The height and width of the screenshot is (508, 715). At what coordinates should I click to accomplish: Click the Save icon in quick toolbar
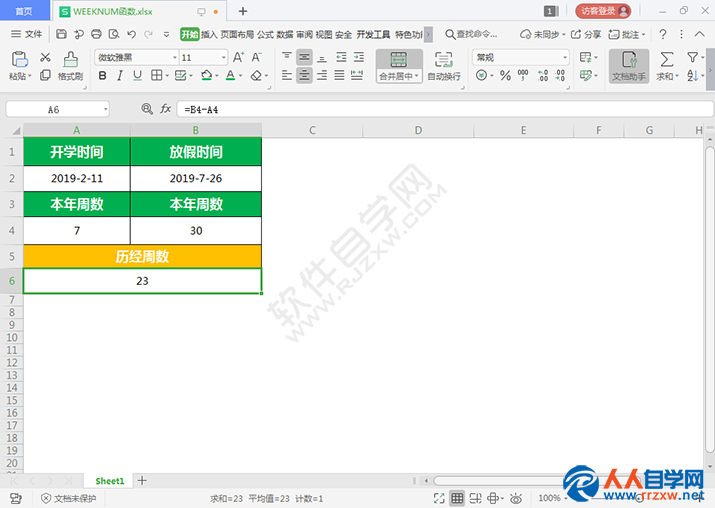(x=62, y=34)
